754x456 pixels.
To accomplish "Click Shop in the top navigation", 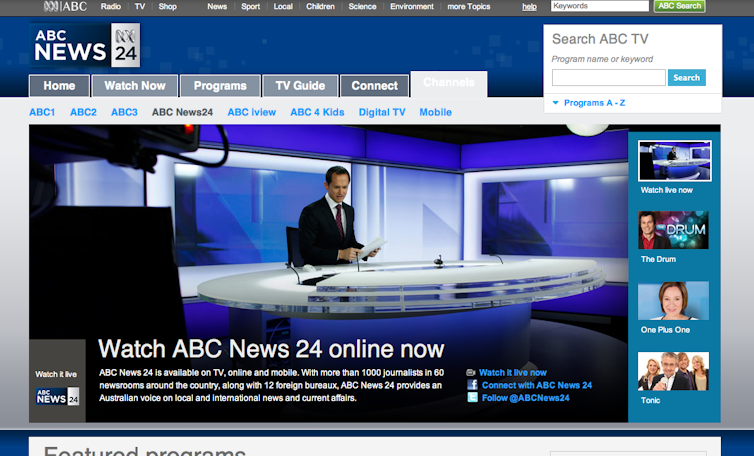I will coord(167,6).
